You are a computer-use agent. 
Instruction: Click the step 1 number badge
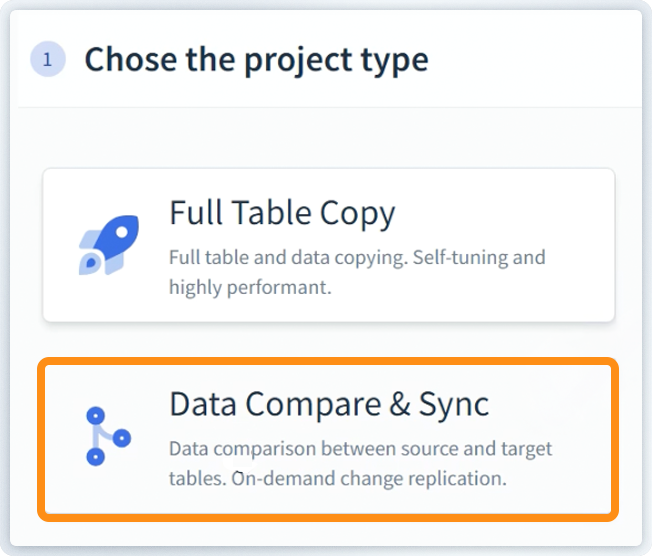47,60
